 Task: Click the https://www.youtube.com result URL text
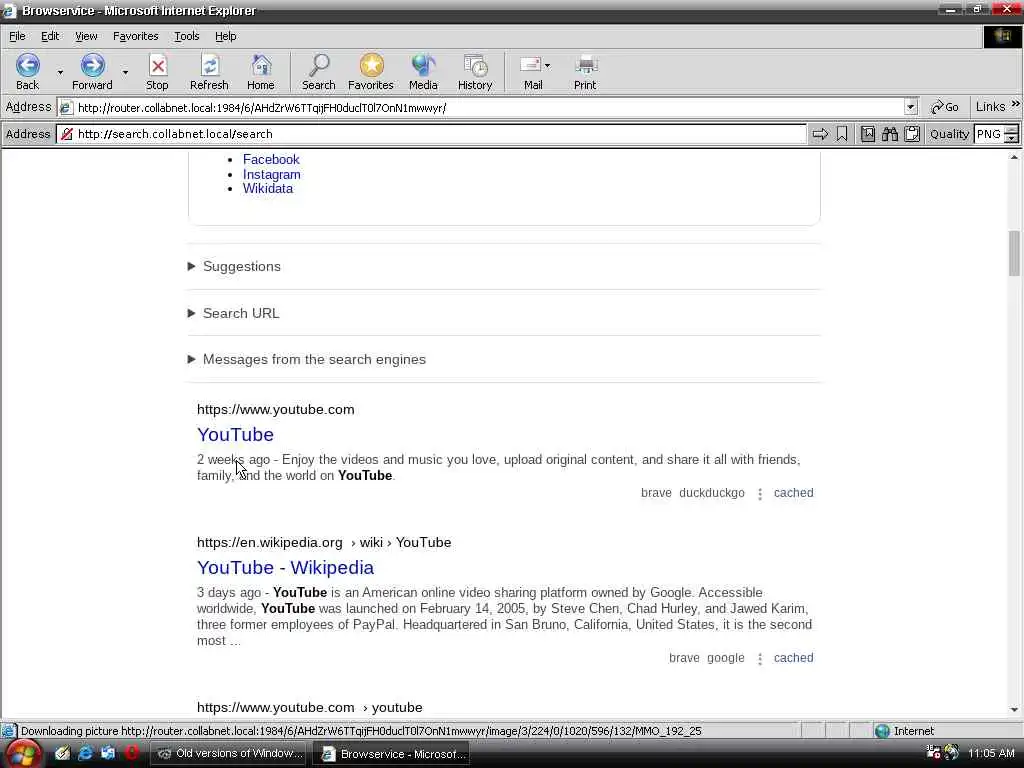tap(276, 409)
